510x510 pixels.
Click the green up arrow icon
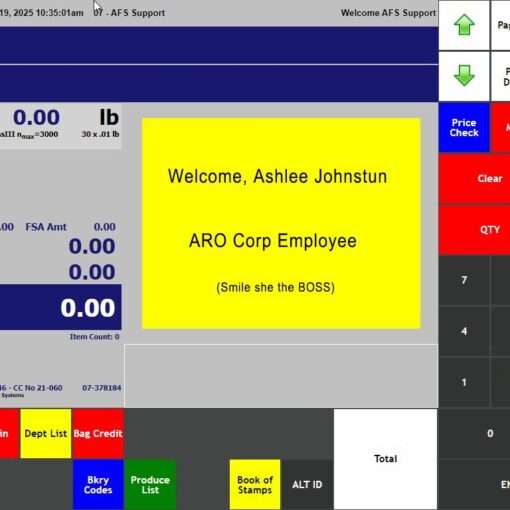464,25
